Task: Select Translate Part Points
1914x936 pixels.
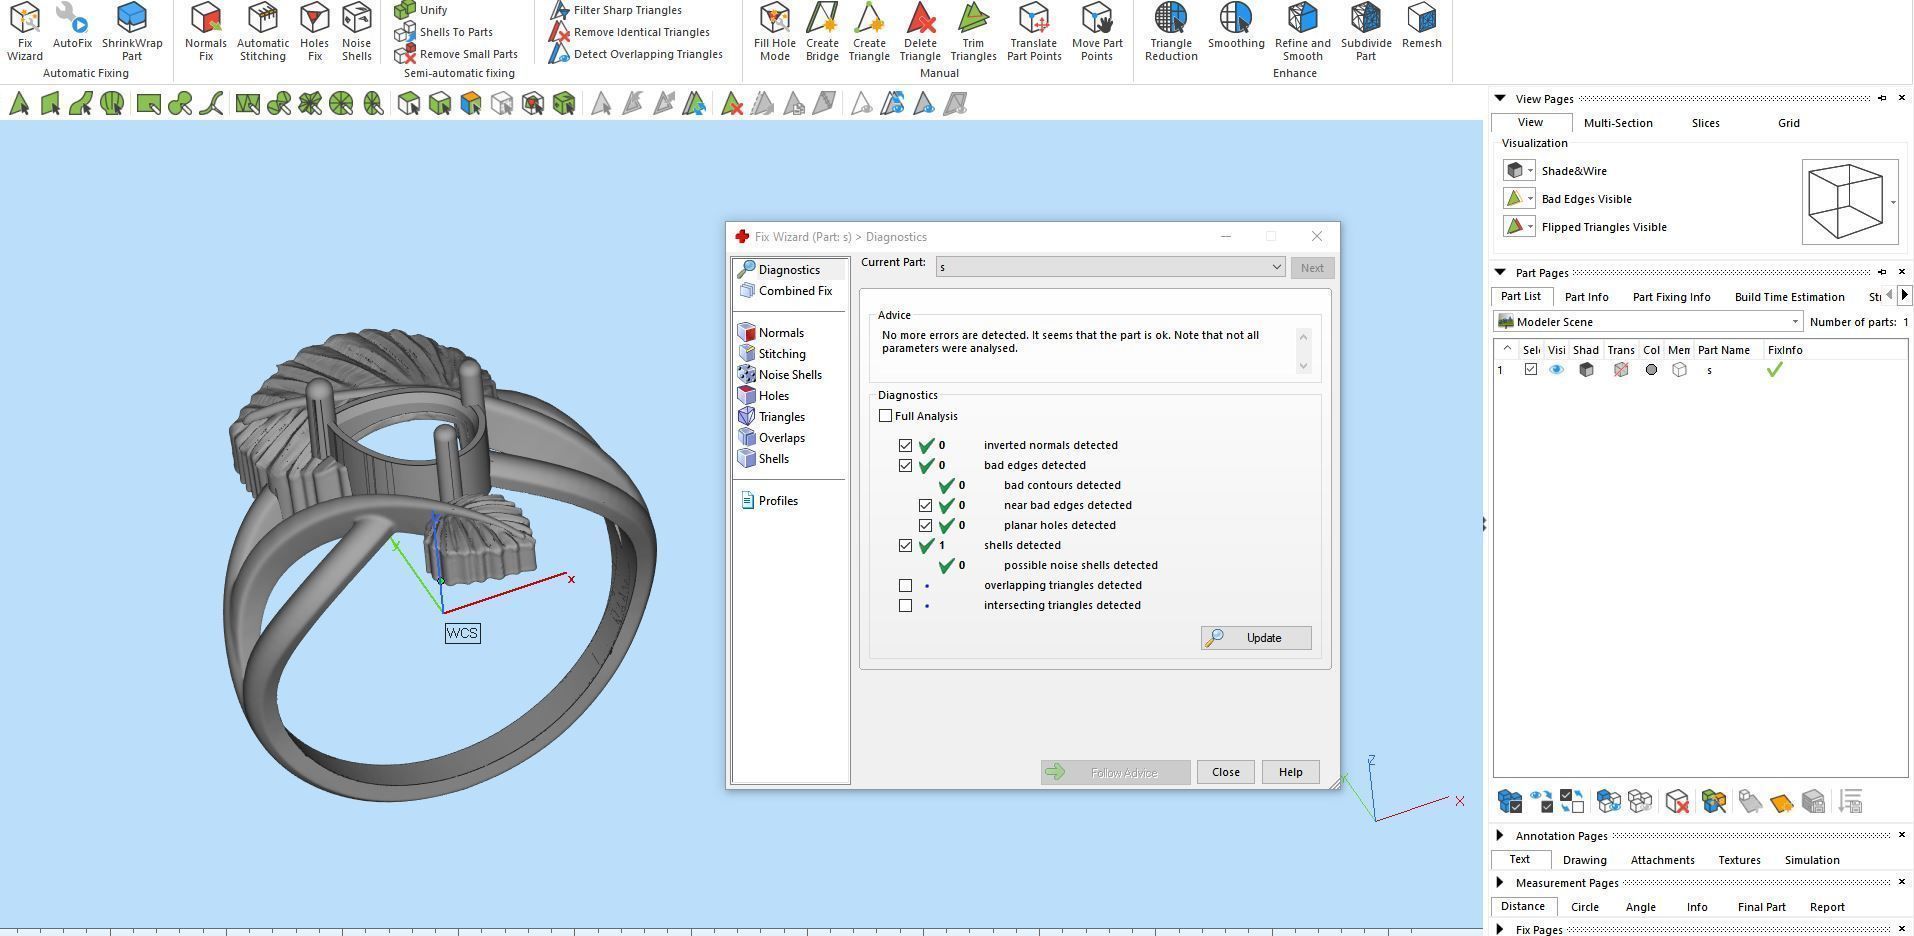Action: tap(1034, 31)
